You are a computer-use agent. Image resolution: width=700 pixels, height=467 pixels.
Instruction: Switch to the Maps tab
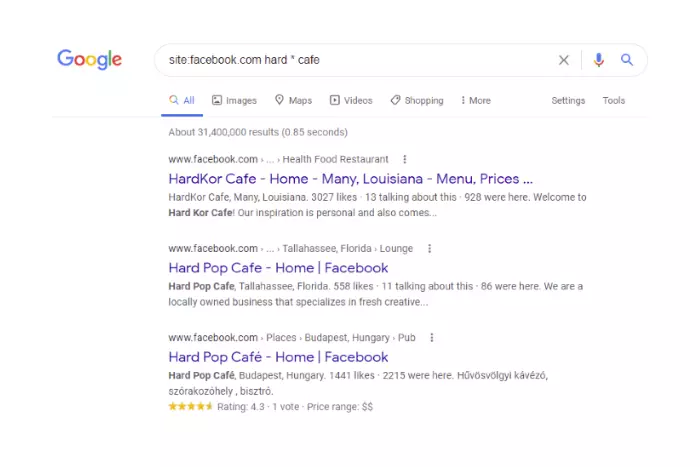pyautogui.click(x=293, y=100)
